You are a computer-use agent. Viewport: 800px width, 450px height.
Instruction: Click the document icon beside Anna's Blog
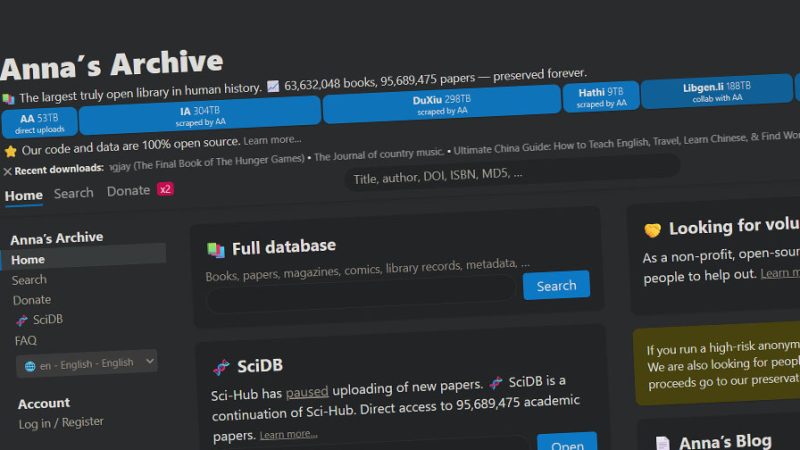662,443
